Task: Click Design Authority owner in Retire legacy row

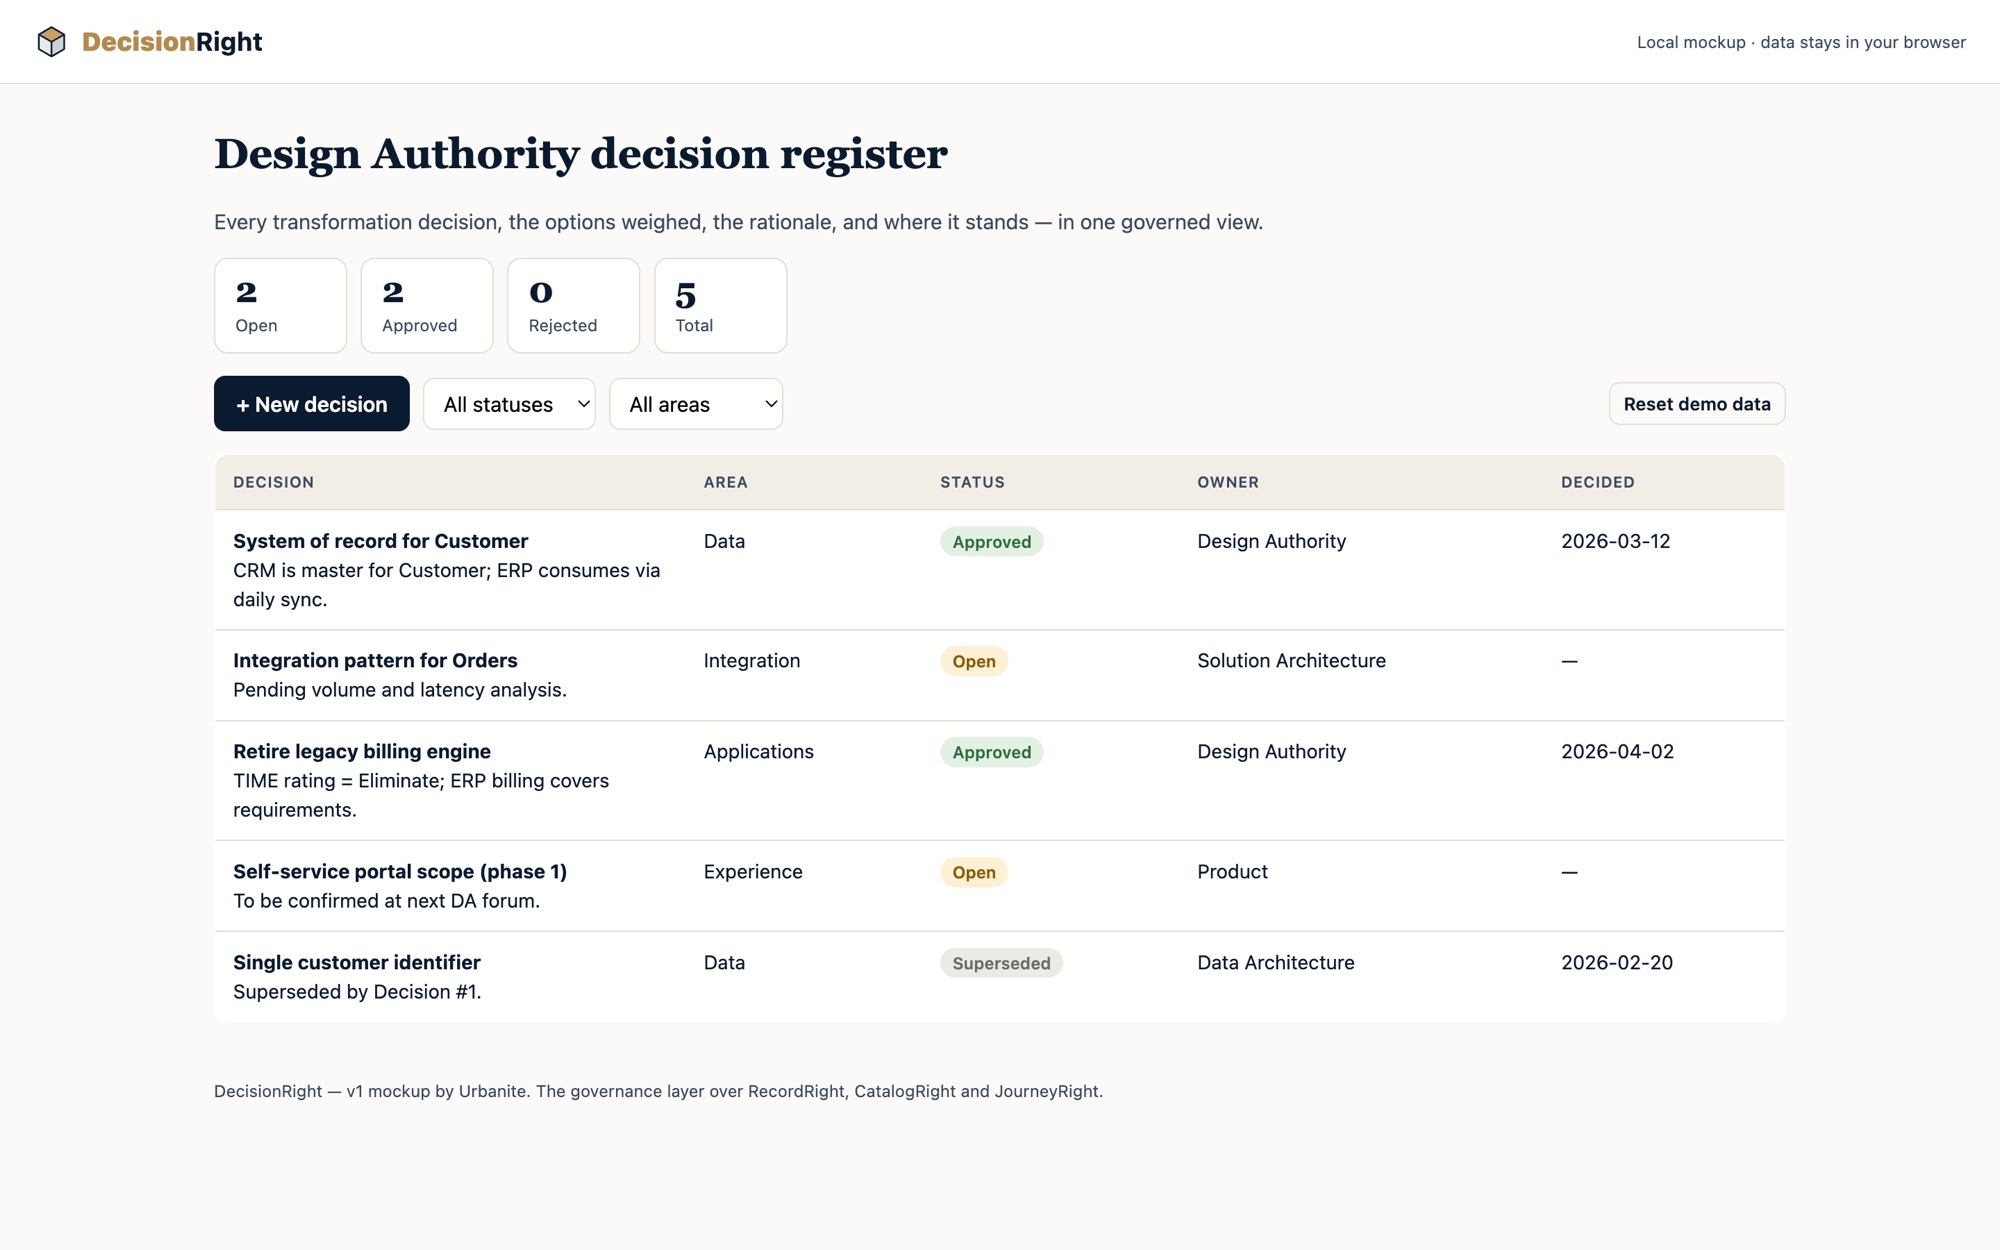Action: tap(1272, 751)
